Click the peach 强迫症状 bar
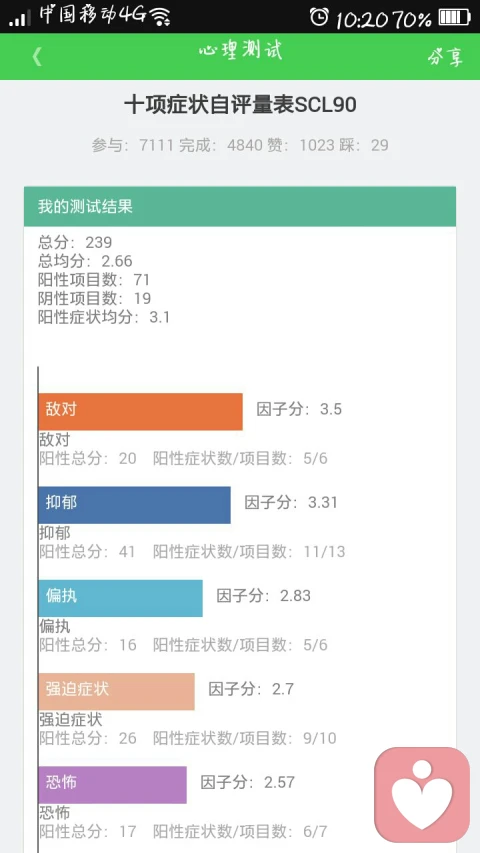This screenshot has height=853, width=480. point(116,691)
